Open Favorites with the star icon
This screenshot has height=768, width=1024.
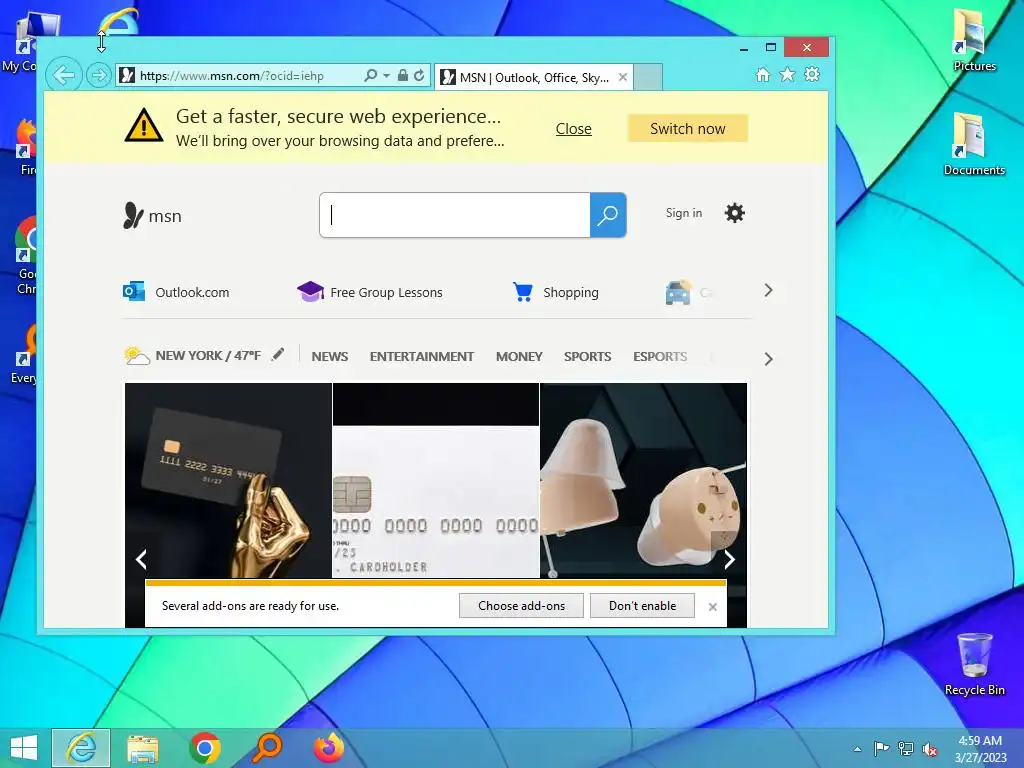tap(788, 74)
